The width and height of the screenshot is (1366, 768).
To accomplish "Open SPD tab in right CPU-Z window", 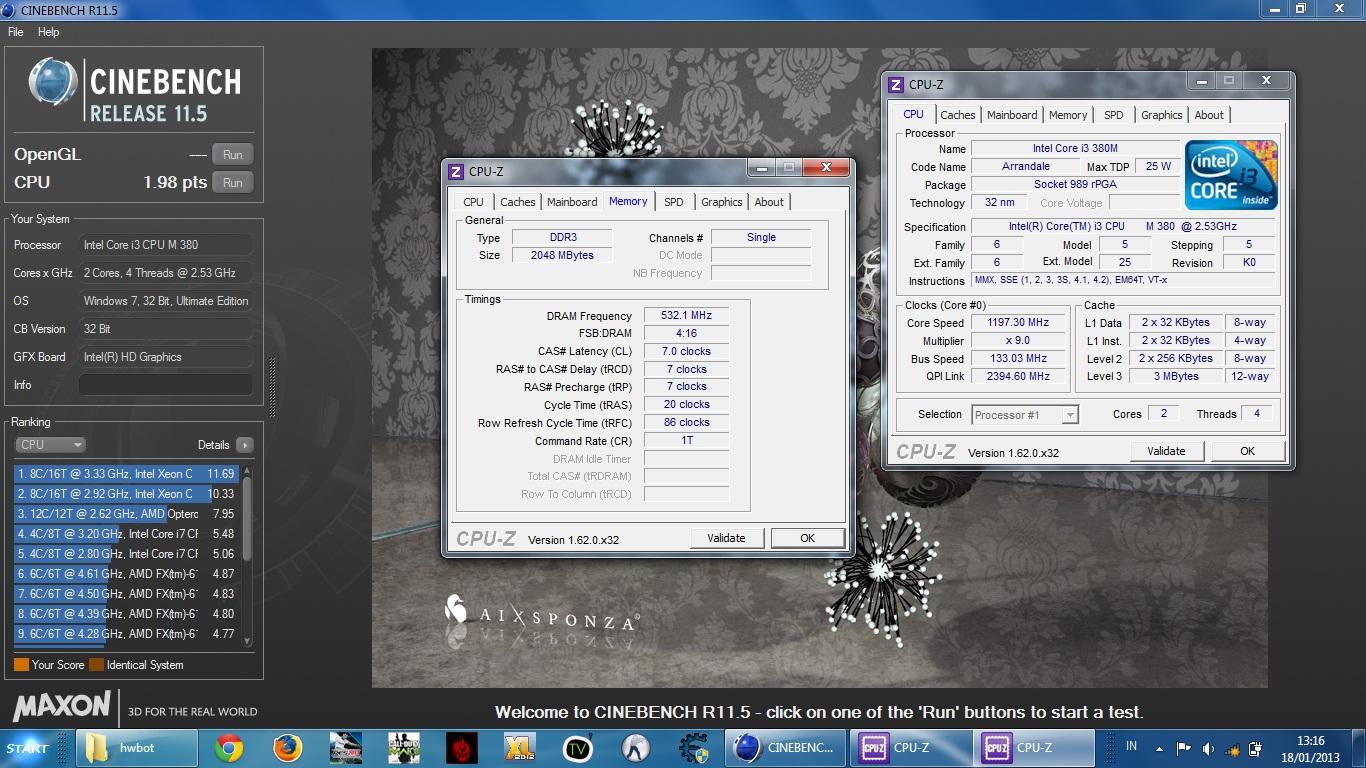I will 1113,115.
